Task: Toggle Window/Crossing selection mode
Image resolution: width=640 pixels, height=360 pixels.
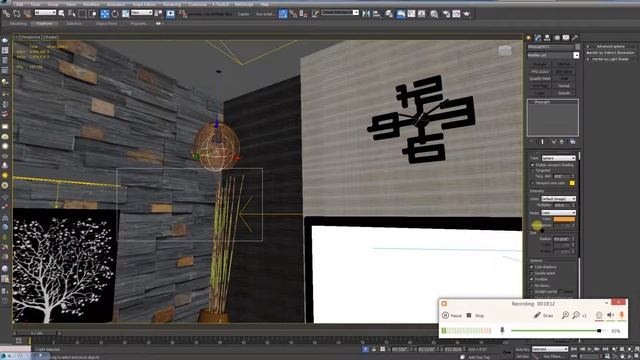Action: coord(93,13)
